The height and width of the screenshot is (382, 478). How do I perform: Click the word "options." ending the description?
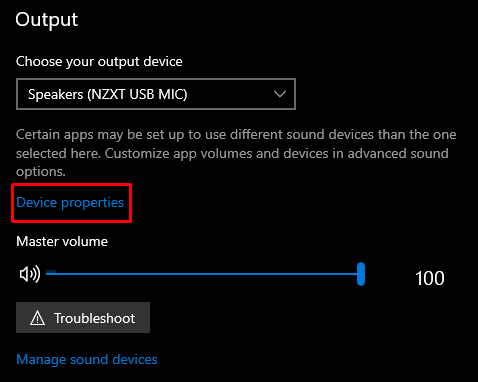(41, 172)
